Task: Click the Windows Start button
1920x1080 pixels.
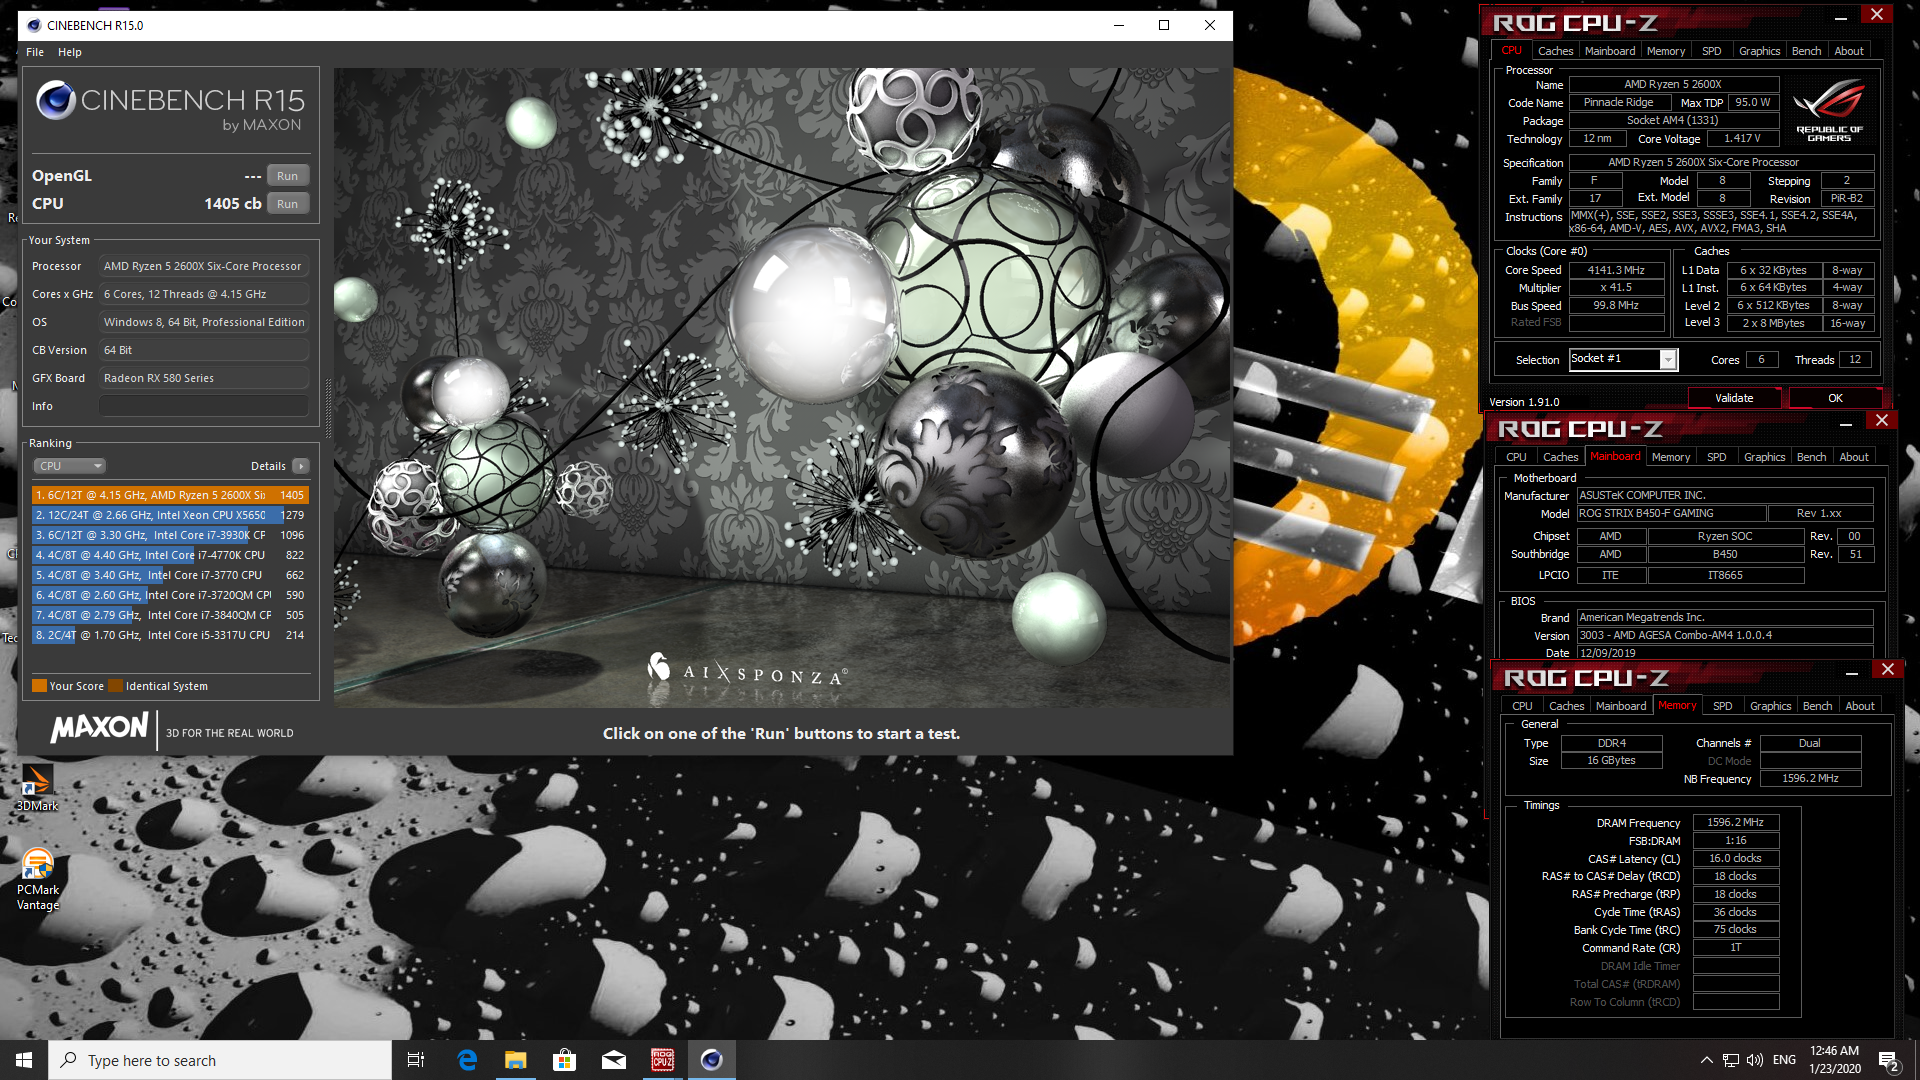Action: 24,1060
